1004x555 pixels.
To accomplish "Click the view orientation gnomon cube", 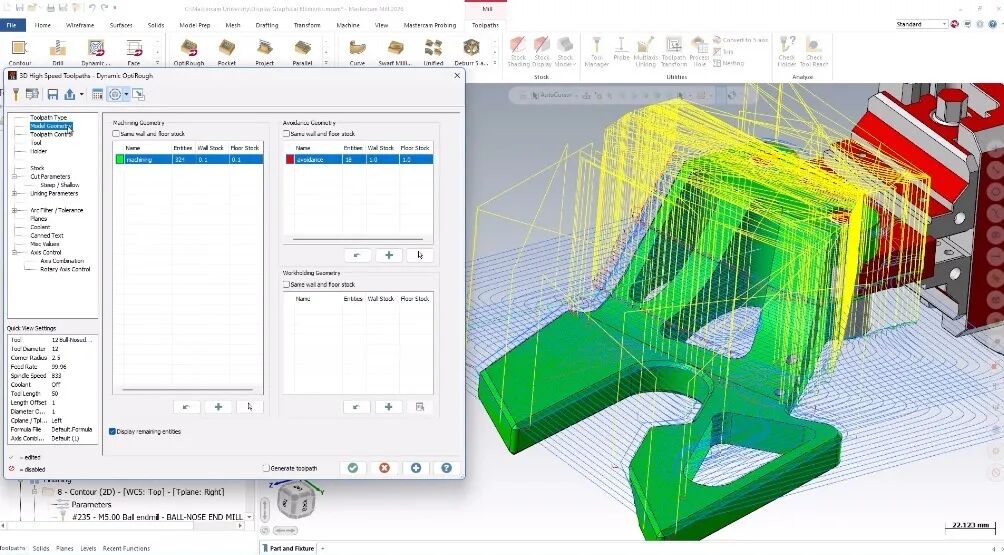I will click(x=296, y=499).
